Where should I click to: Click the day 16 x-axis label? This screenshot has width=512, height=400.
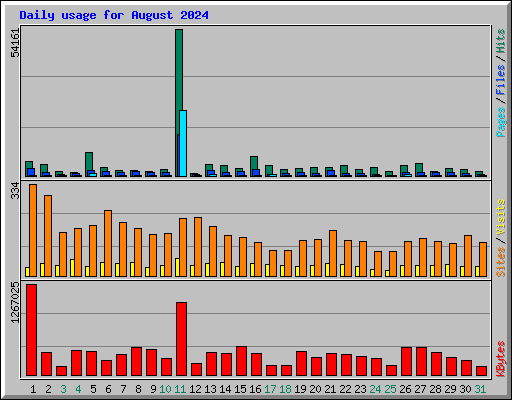(x=255, y=389)
